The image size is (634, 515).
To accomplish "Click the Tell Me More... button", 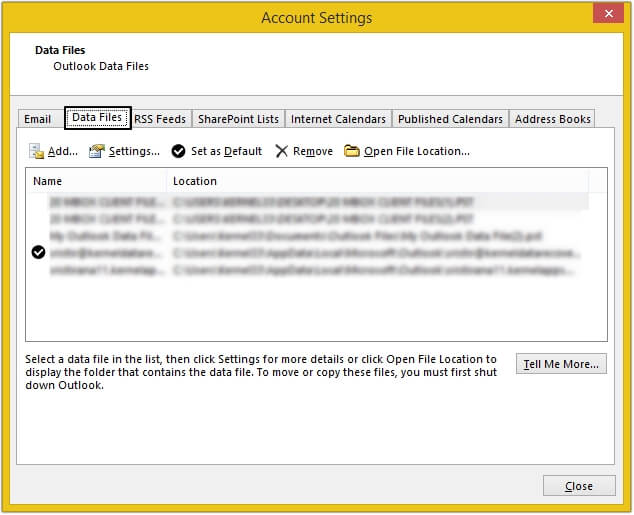I will point(561,364).
